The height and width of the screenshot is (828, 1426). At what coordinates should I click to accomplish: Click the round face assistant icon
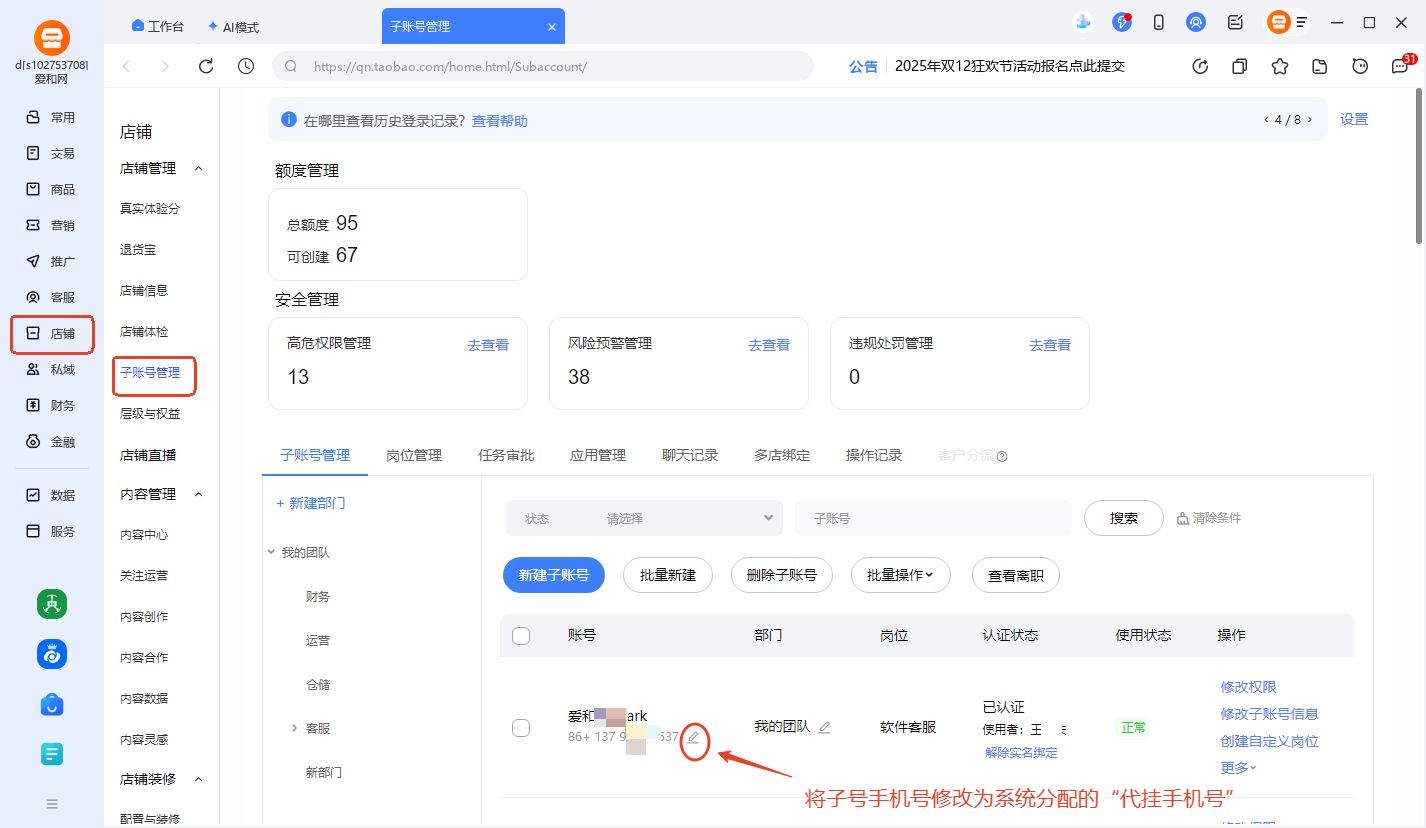click(1360, 66)
